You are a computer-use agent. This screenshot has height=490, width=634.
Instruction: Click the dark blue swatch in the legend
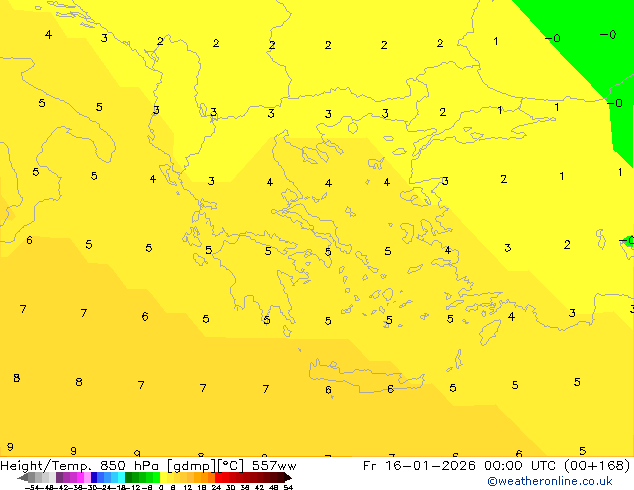94,478
